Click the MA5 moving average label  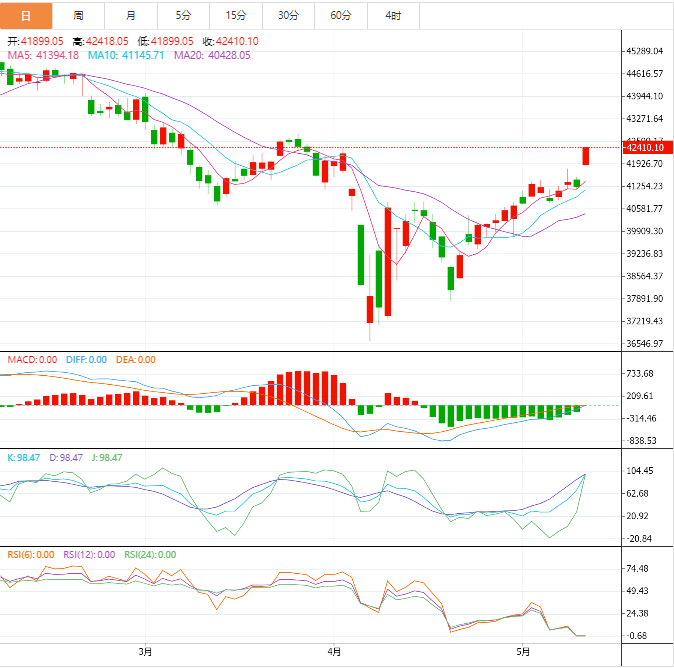[43, 55]
